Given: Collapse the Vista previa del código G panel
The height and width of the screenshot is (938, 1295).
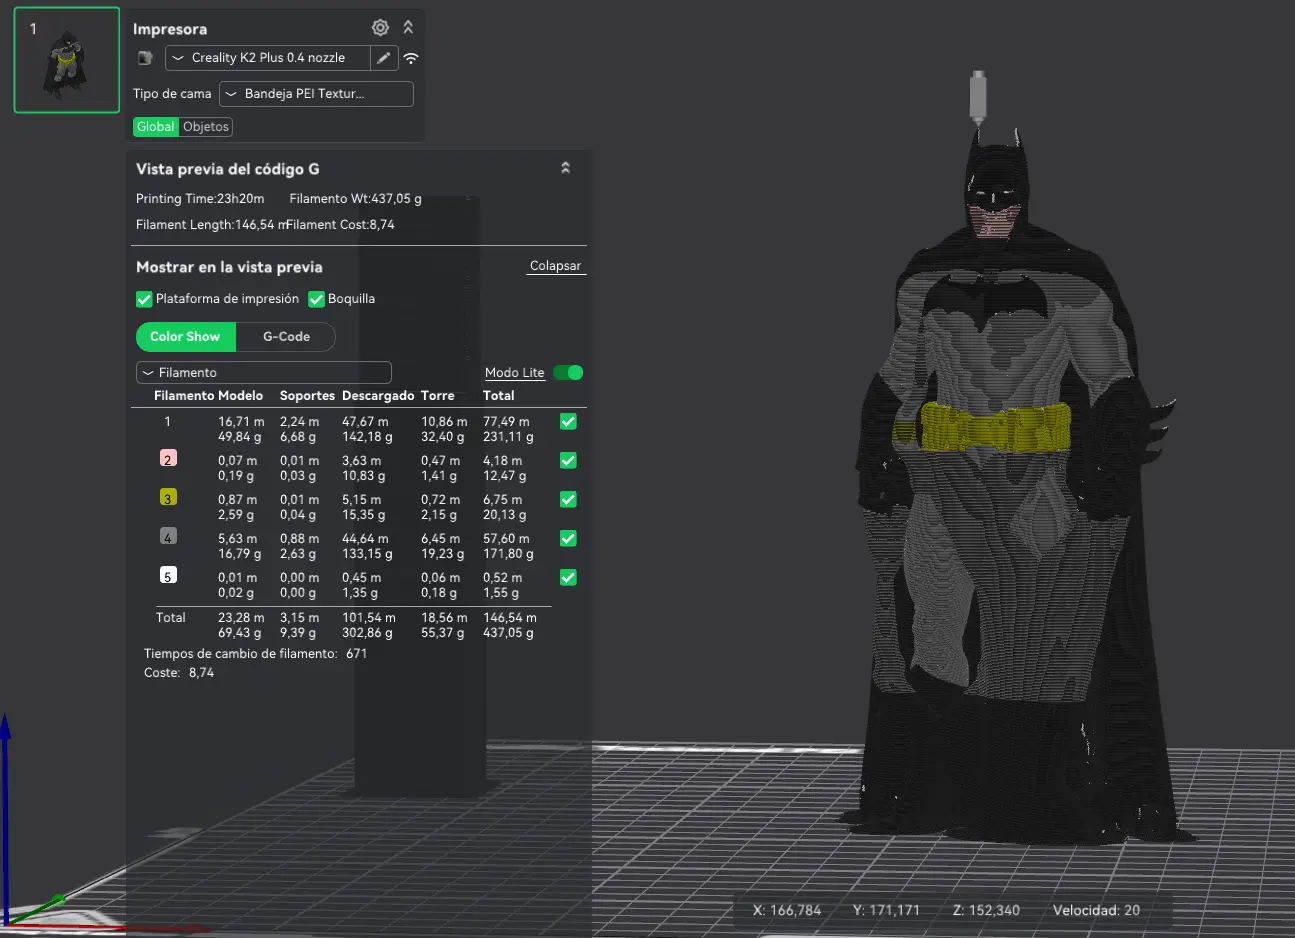Looking at the screenshot, I should (565, 168).
